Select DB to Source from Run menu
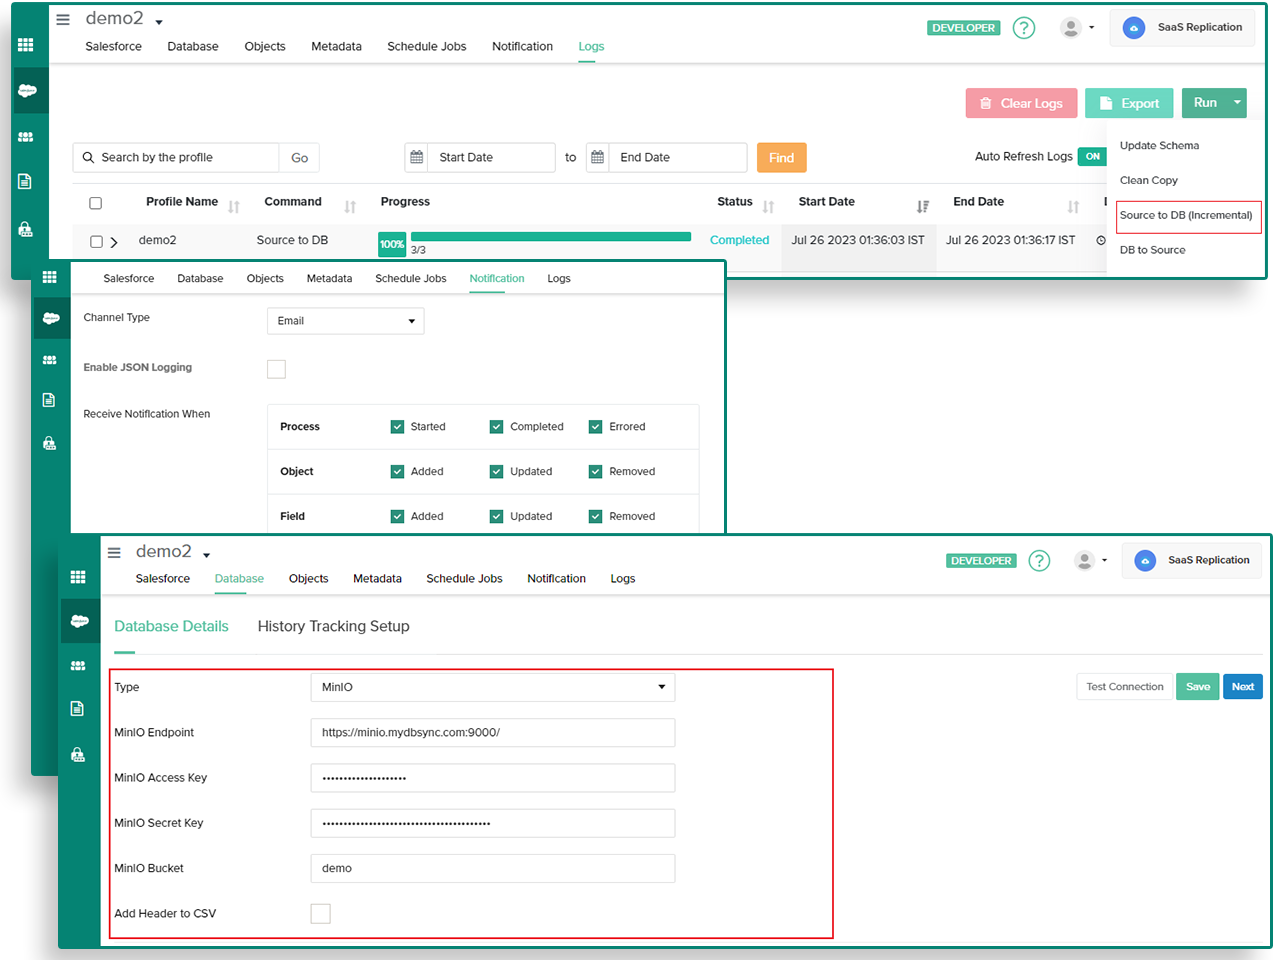 [1152, 250]
